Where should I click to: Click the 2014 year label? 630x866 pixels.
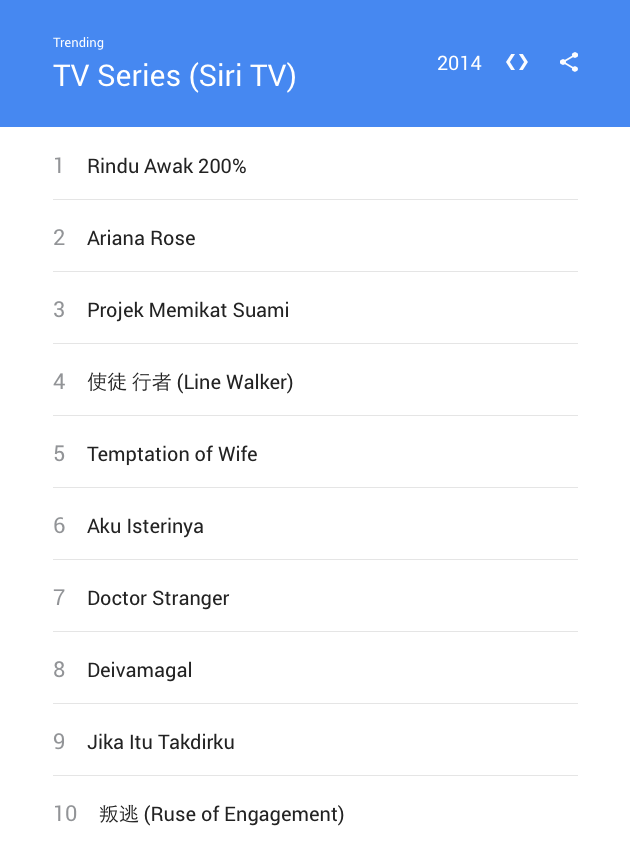click(459, 63)
